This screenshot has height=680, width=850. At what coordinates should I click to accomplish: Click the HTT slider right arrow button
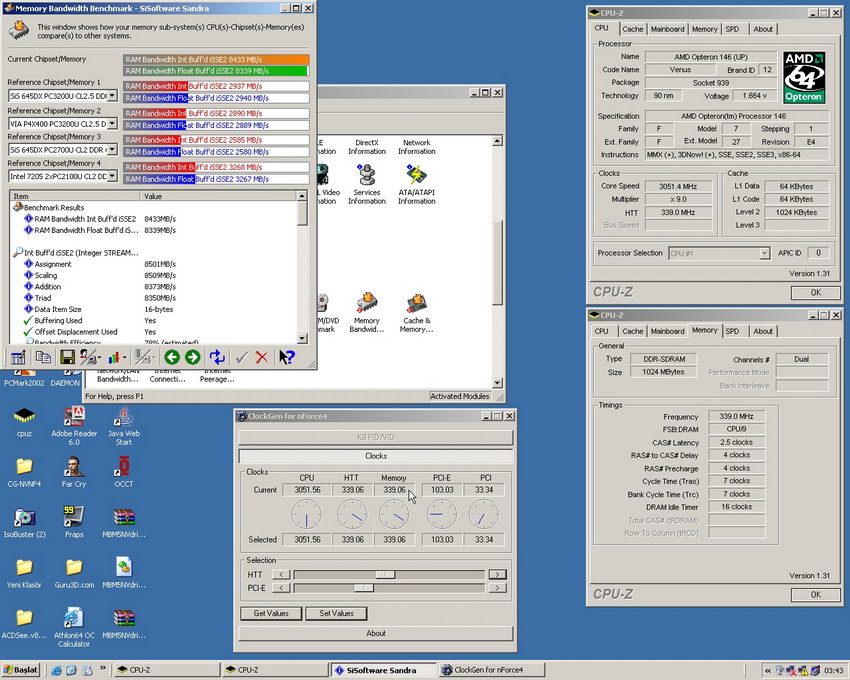point(497,575)
